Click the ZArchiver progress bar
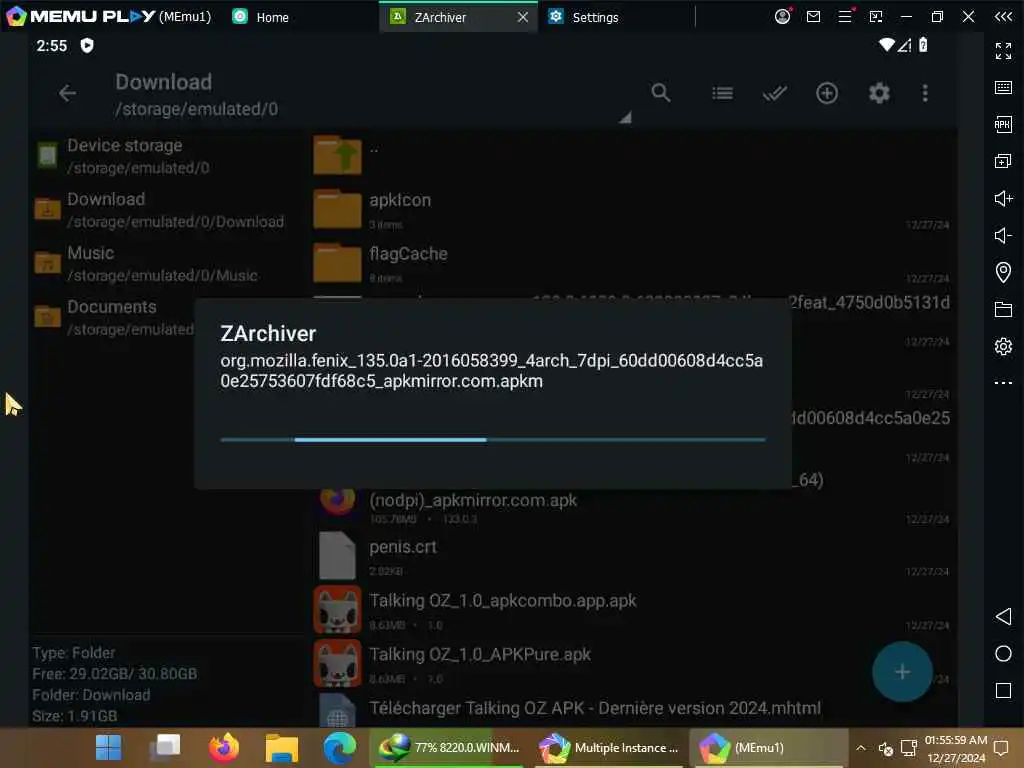Screen dimensions: 1024x768 click(493, 440)
